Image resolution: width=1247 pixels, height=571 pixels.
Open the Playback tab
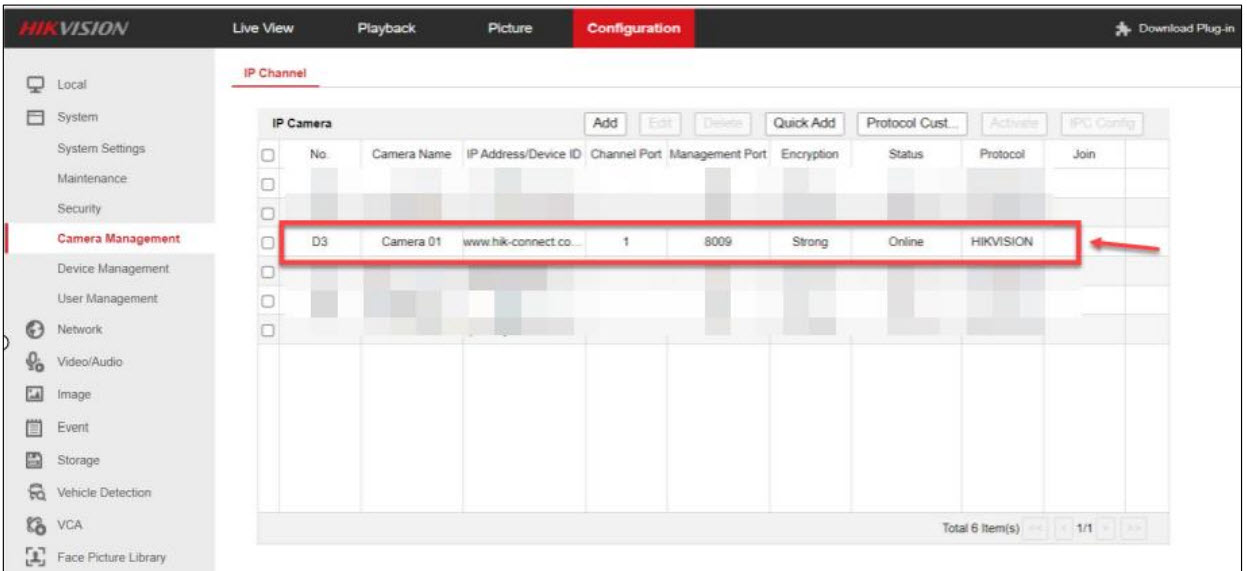(x=386, y=28)
